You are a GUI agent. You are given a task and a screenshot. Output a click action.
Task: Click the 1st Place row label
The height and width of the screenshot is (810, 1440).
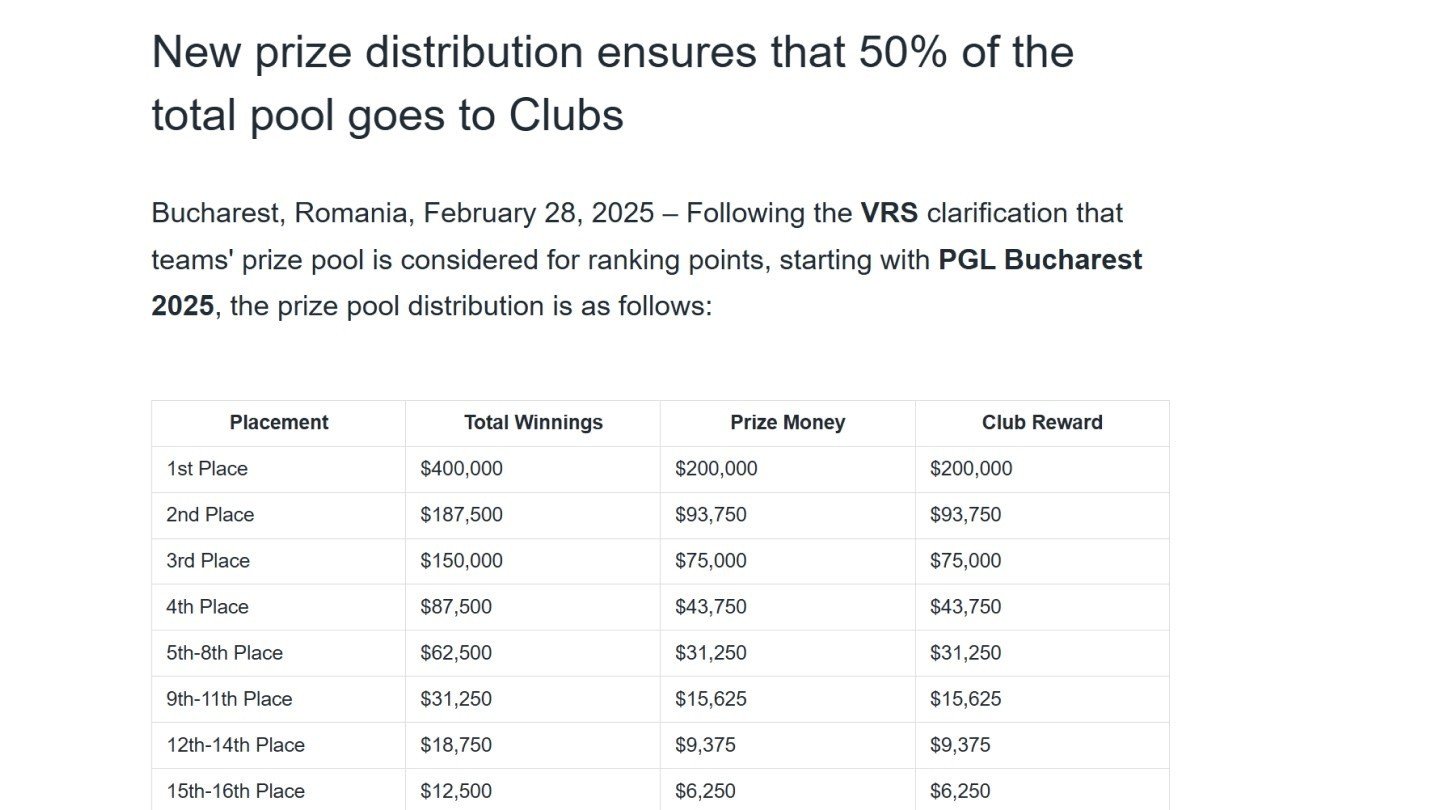point(207,469)
